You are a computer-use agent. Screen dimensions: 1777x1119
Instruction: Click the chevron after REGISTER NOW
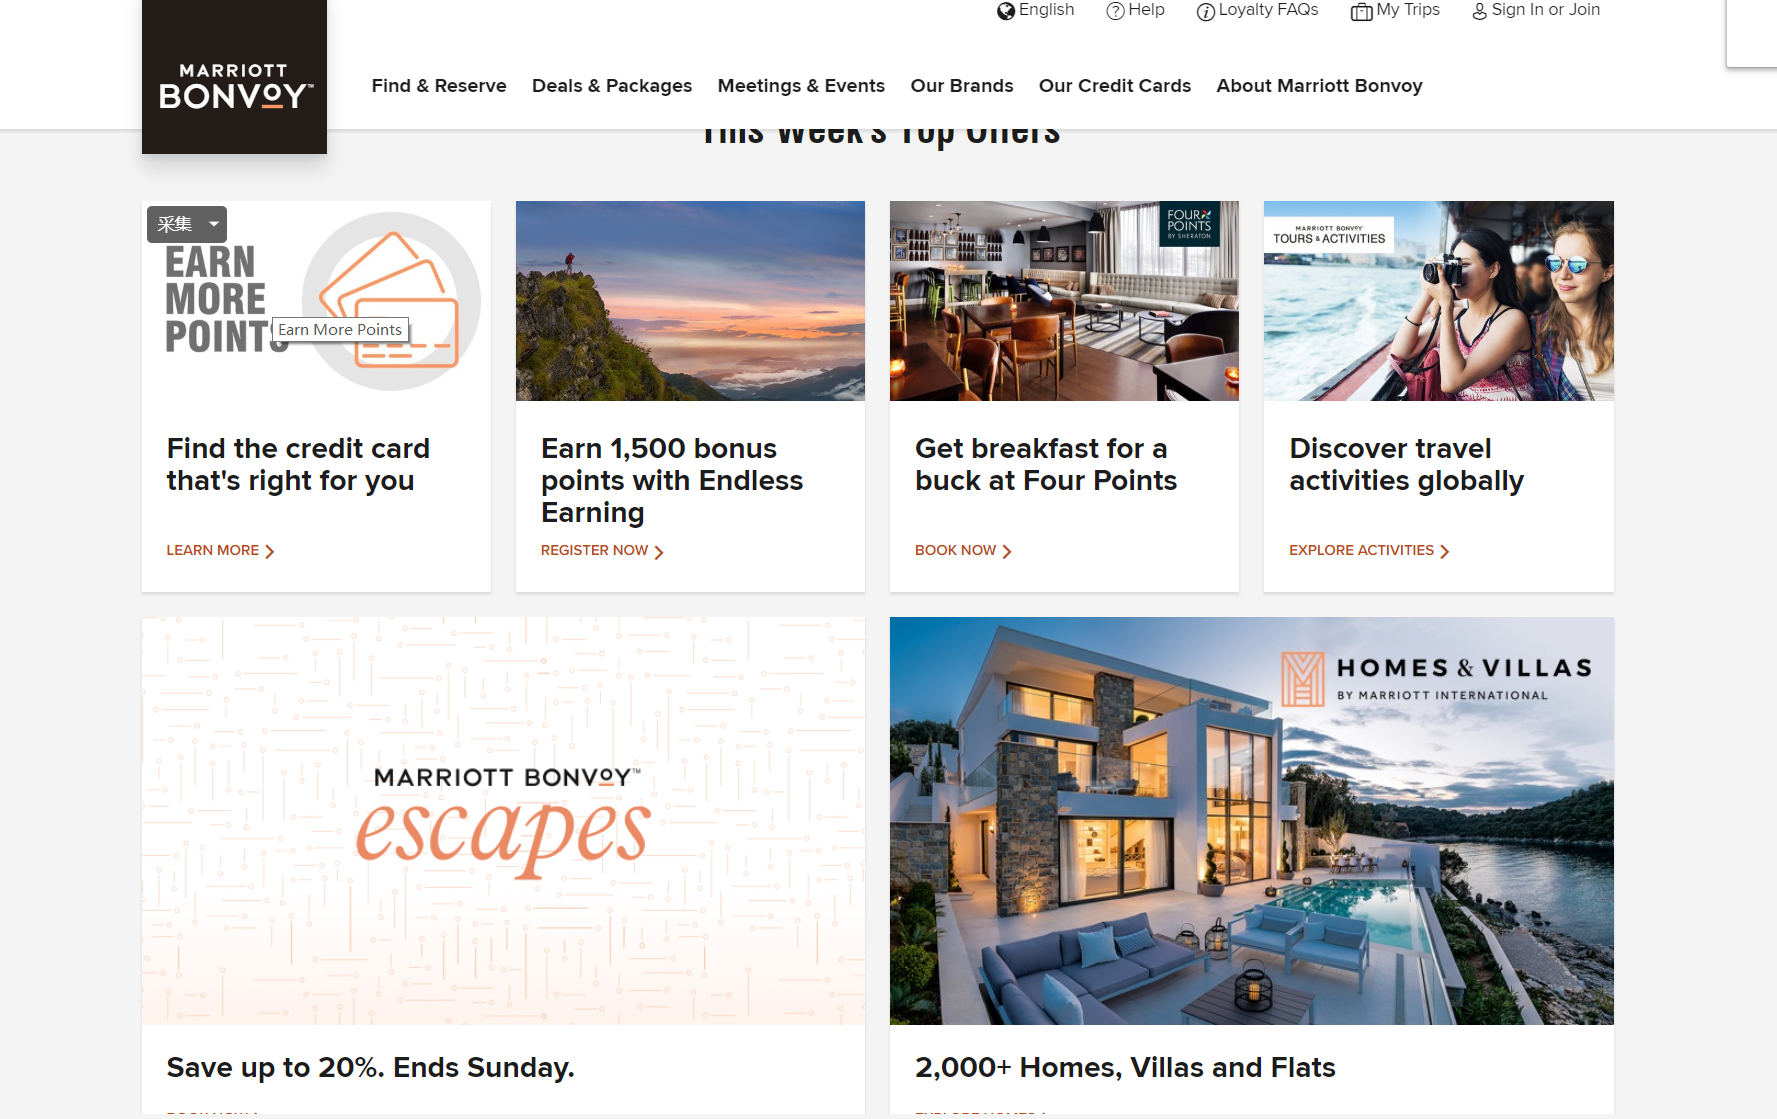[659, 552]
